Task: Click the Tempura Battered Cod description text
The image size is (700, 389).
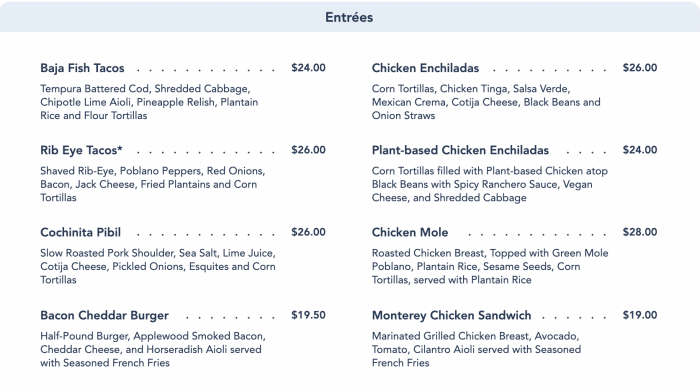Action: [149, 102]
